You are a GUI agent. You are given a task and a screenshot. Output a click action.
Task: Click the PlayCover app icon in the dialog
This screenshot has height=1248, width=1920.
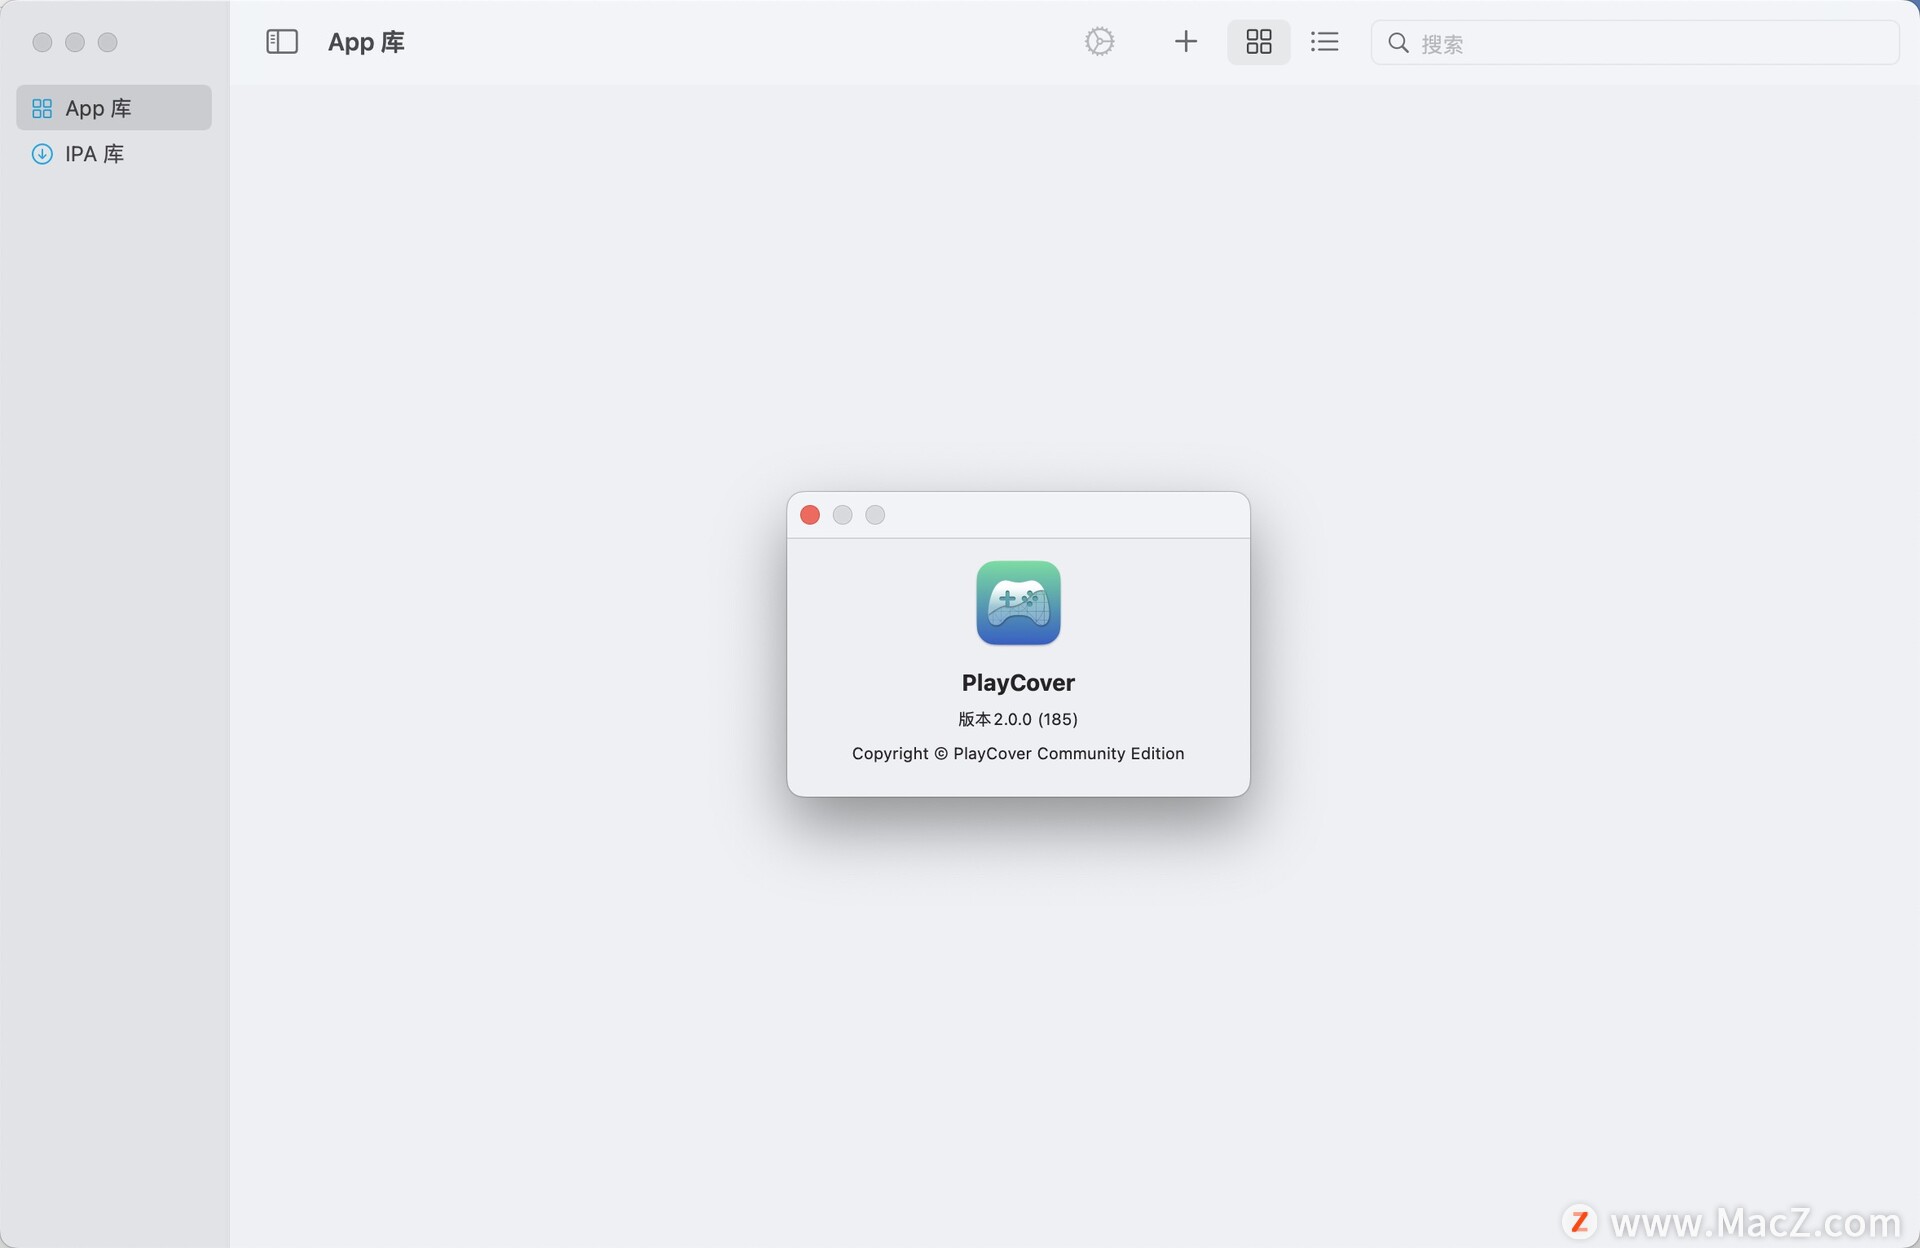(x=1017, y=603)
